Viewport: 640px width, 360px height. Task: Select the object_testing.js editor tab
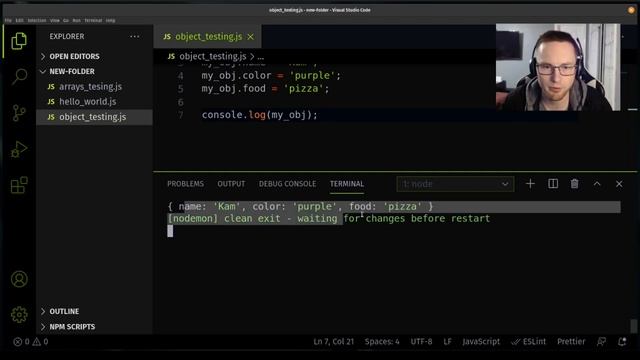click(208, 37)
